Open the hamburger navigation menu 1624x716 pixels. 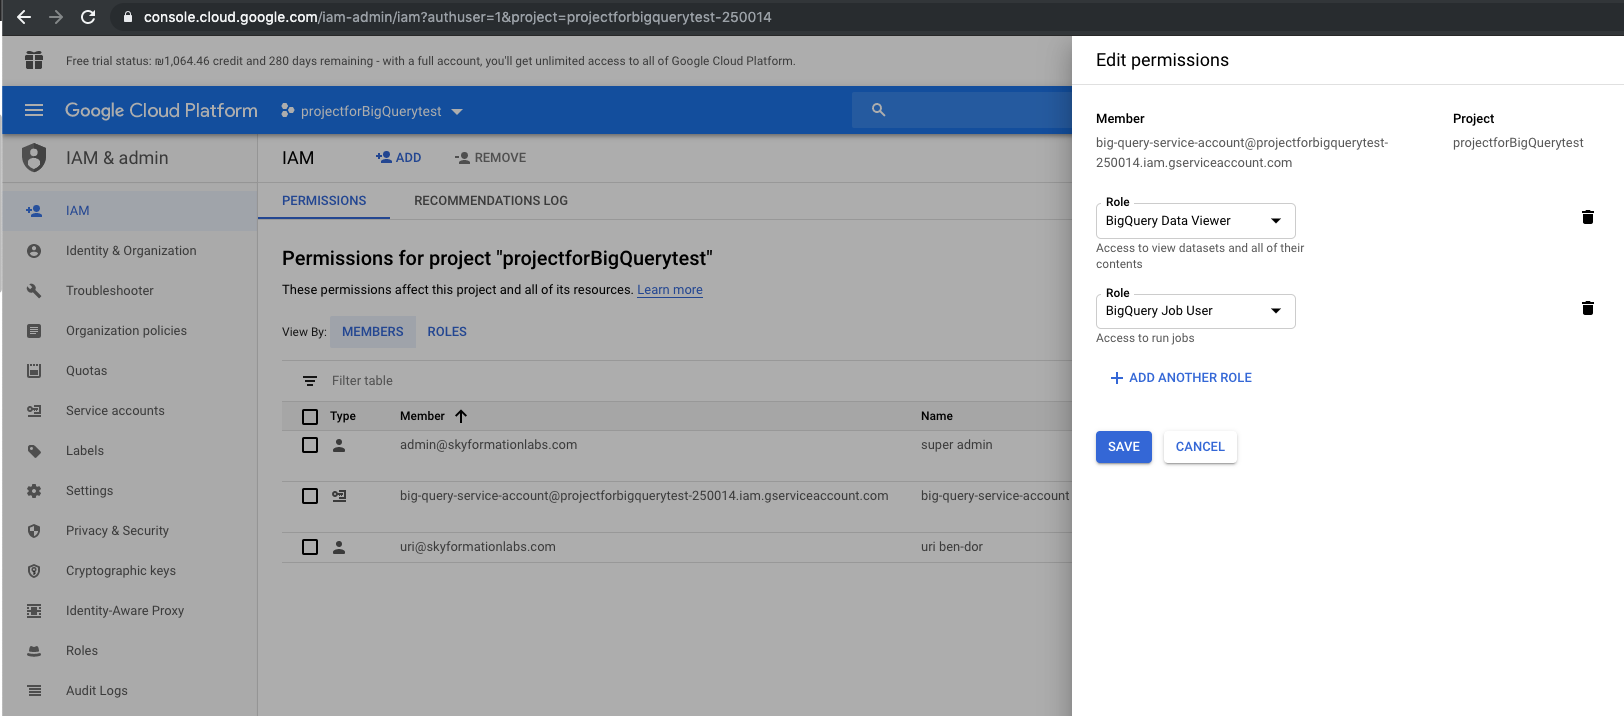[34, 110]
